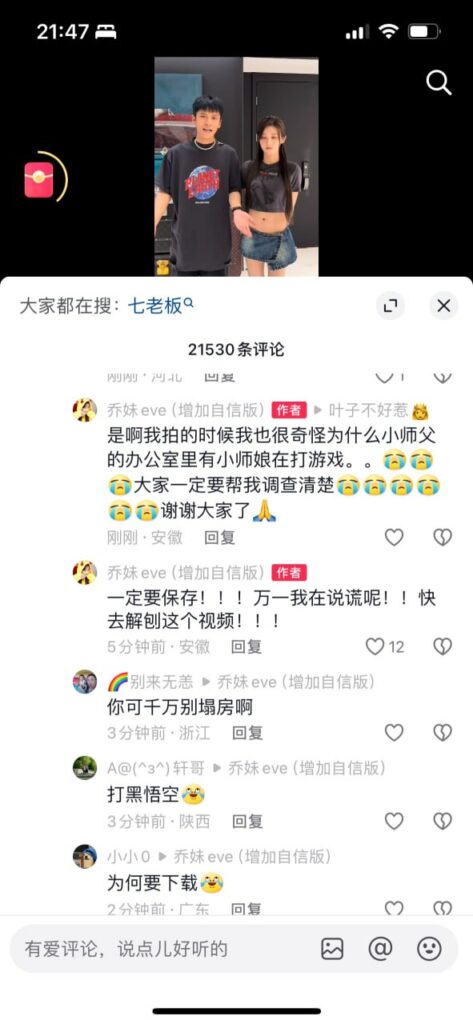The height and width of the screenshot is (1024, 473).
Task: Like the 调查清楚 author comment
Action: (x=394, y=537)
